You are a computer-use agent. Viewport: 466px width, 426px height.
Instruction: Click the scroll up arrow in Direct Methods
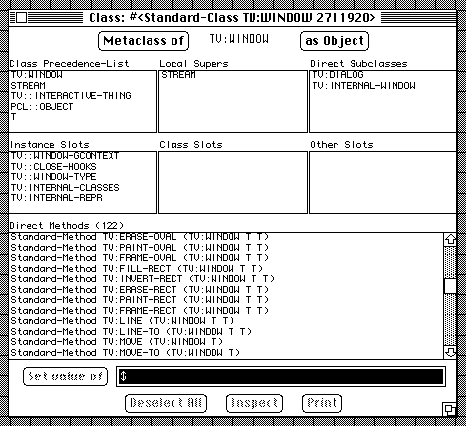(x=450, y=239)
